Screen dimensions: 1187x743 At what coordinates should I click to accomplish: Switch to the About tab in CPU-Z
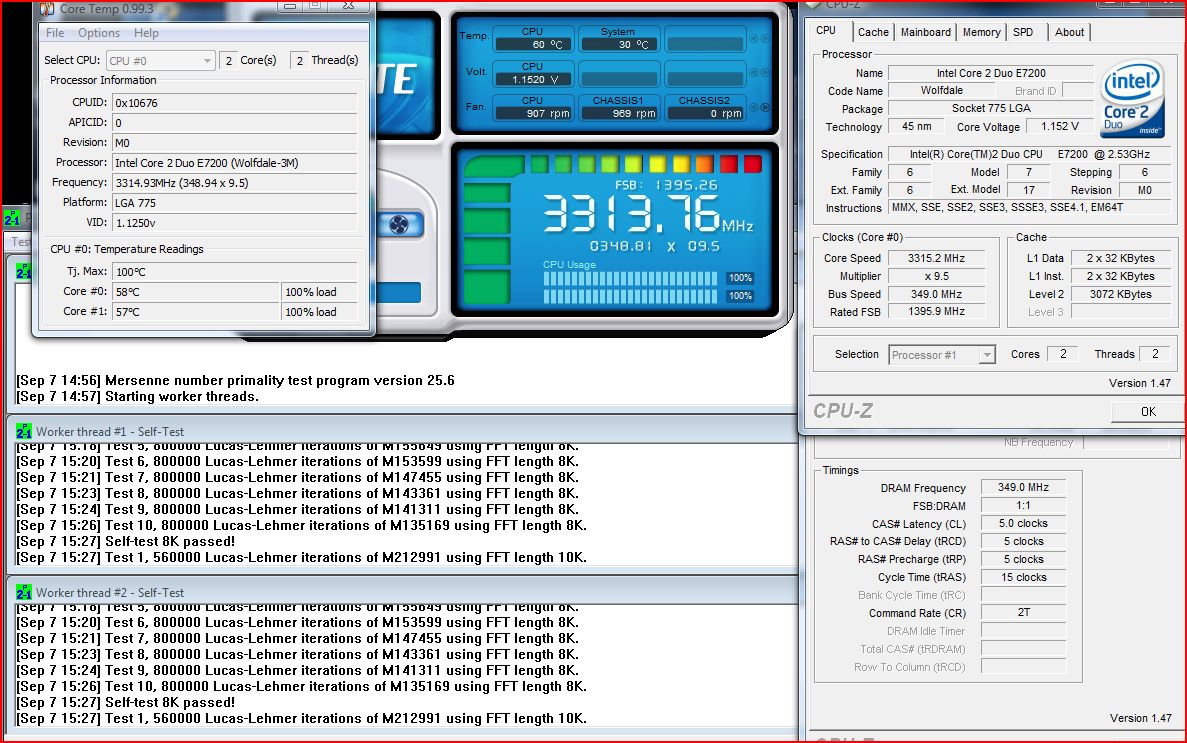pyautogui.click(x=1069, y=32)
